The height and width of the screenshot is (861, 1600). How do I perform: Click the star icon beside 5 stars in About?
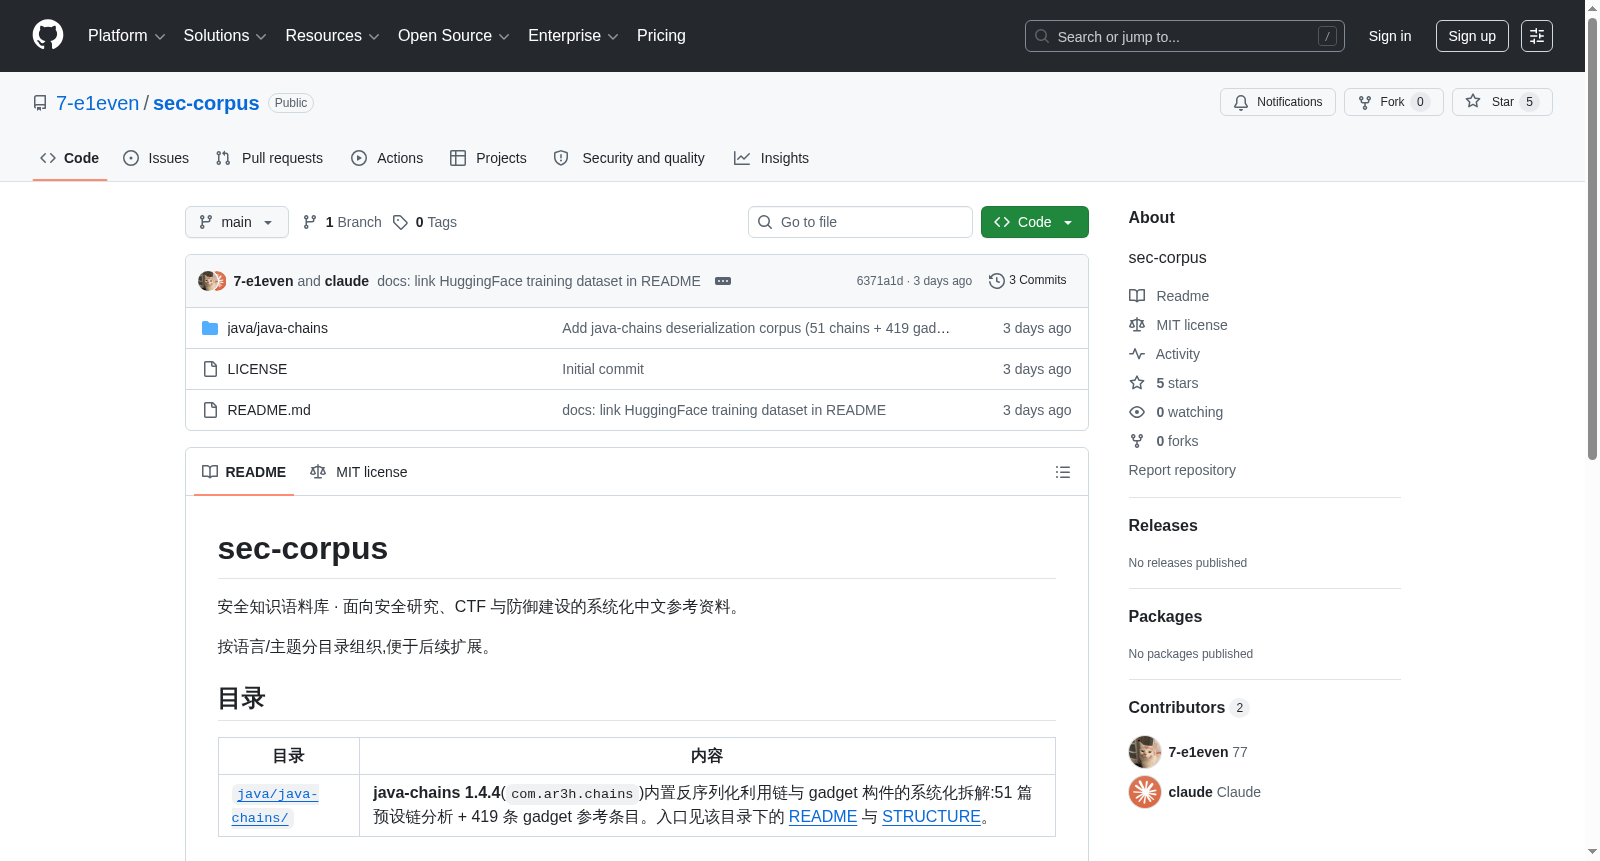click(x=1137, y=383)
